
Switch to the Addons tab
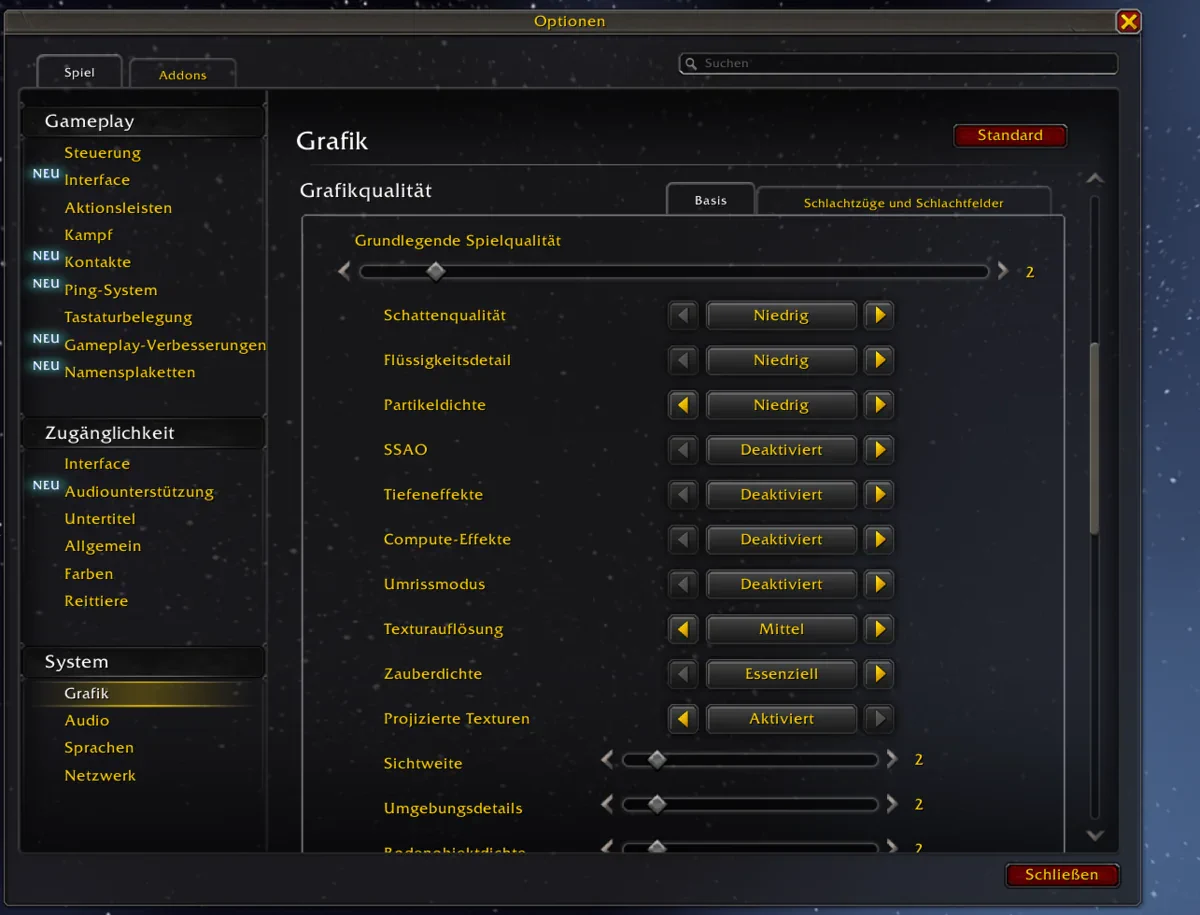click(x=183, y=74)
